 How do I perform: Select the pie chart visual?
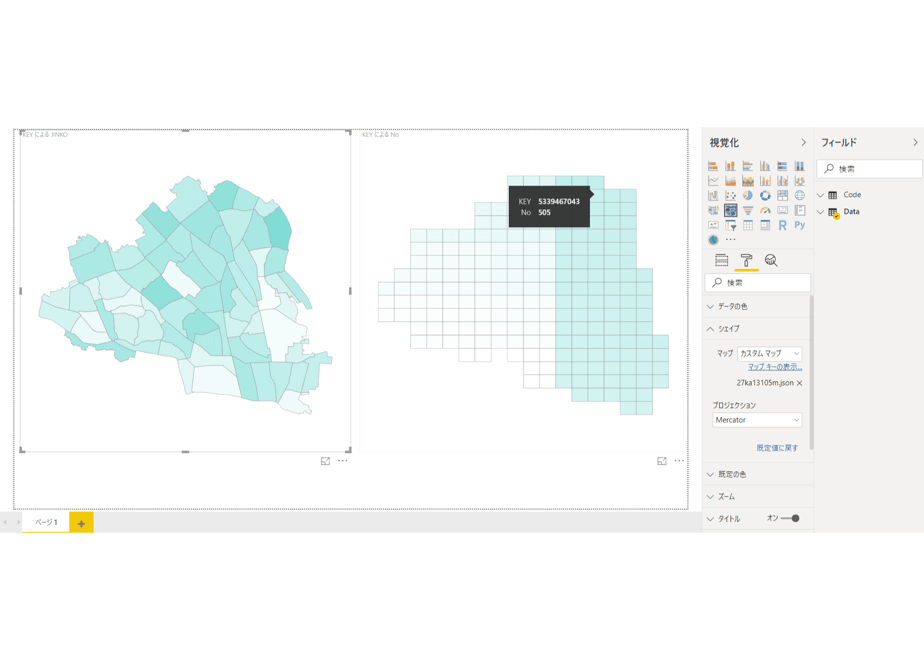tap(748, 195)
